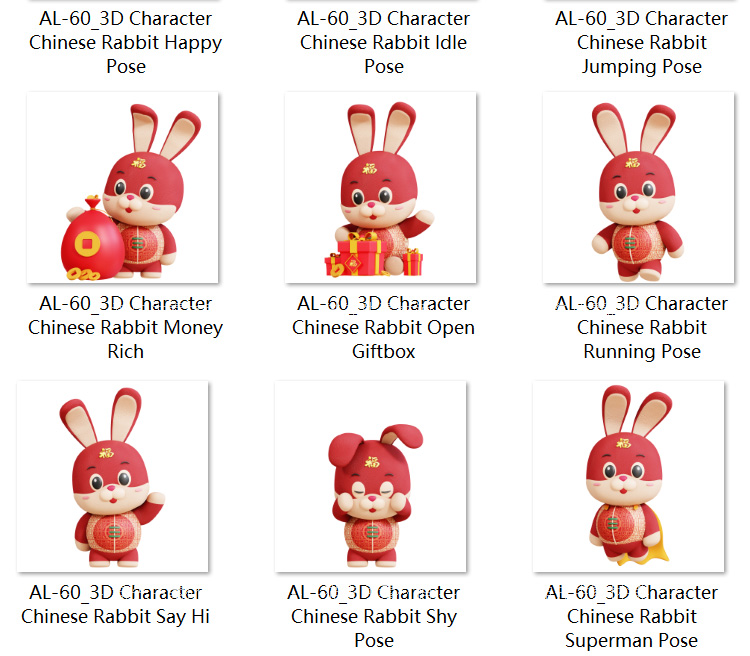
Task: Select the Say Hi rabbit thumbnail
Action: click(x=113, y=477)
